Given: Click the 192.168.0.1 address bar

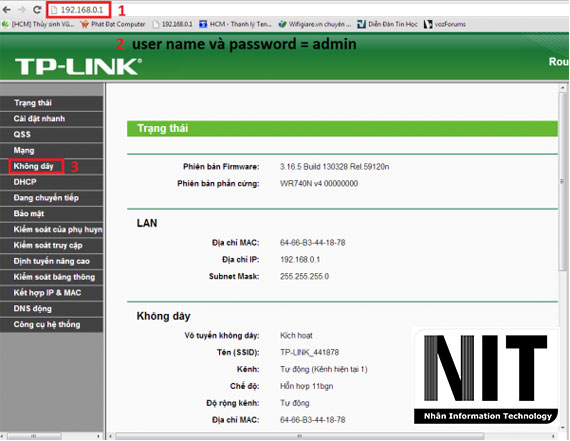Looking at the screenshot, I should coord(79,10).
